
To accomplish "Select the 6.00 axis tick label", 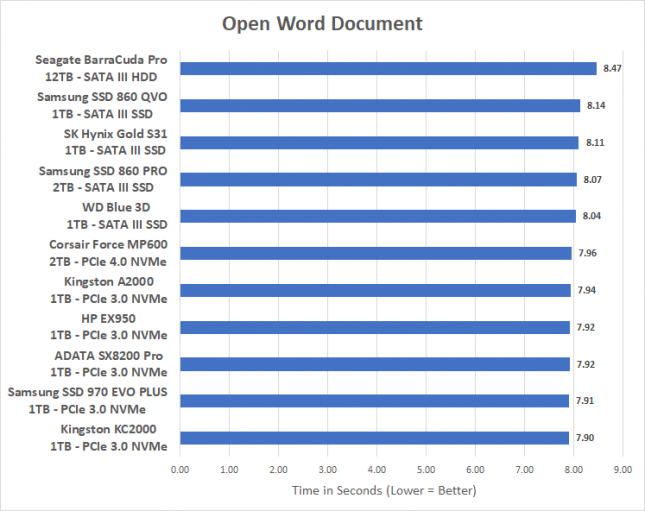I will [476, 469].
